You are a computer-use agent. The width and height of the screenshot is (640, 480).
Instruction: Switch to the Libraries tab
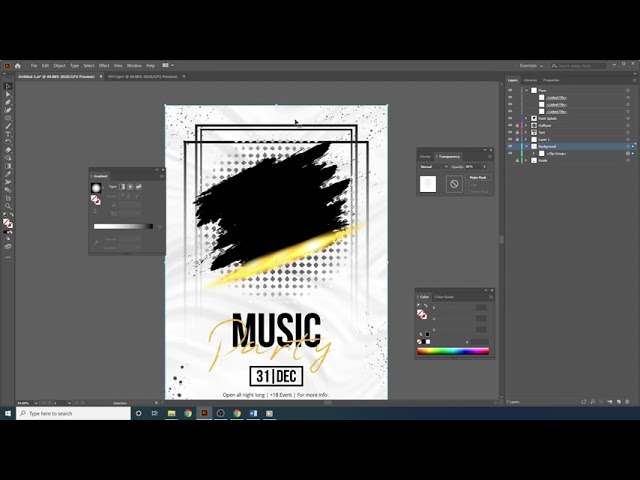coord(530,80)
